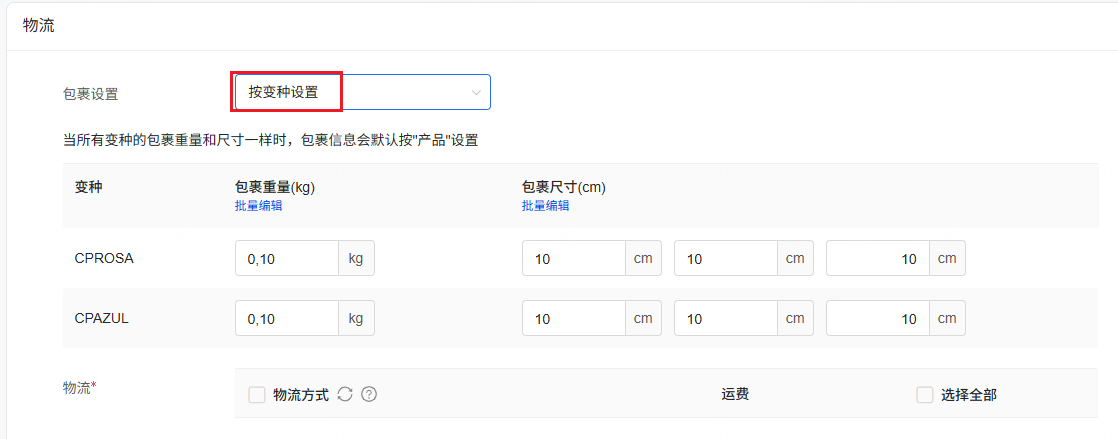Click the 物流 section header
The image size is (1118, 439).
click(x=39, y=26)
